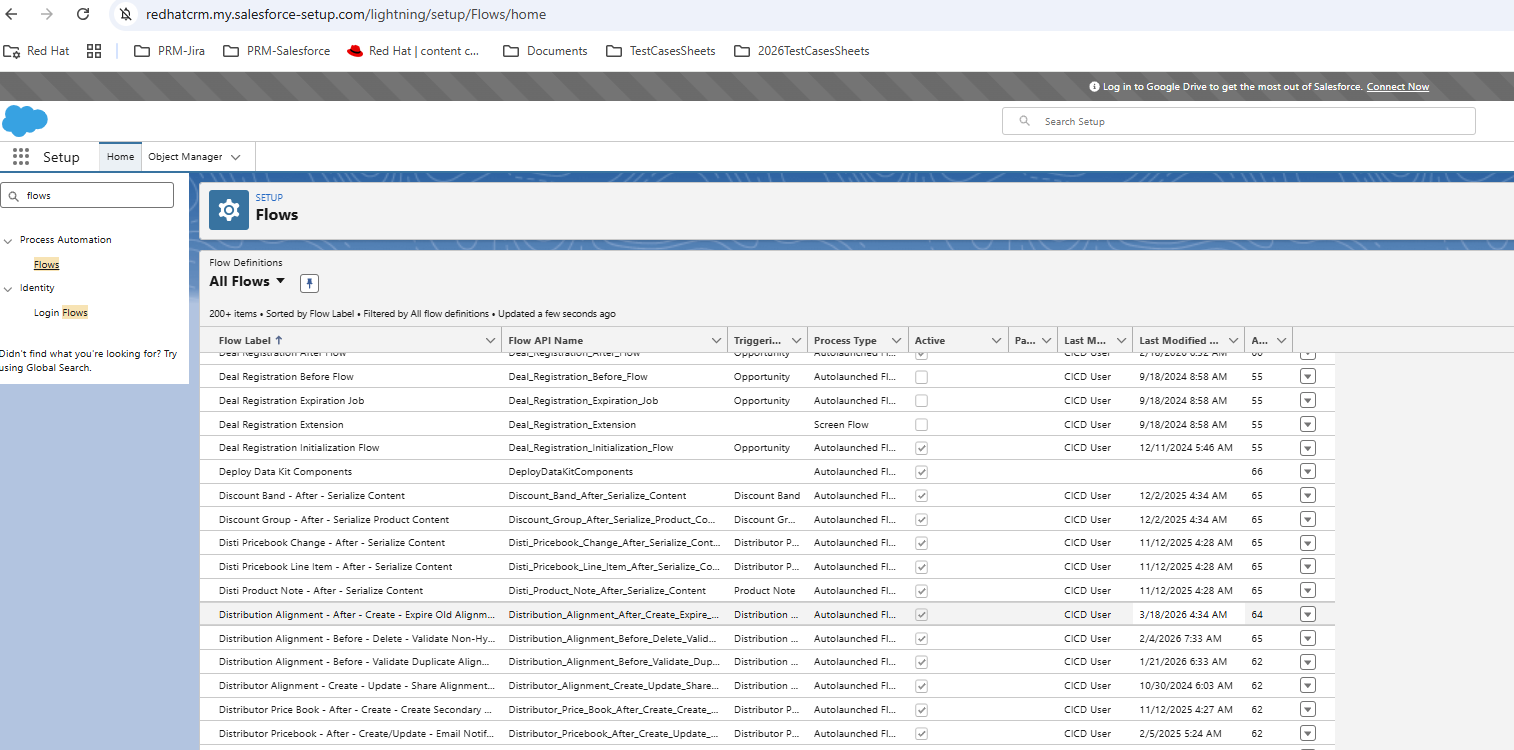
Task: Open row actions for Distributor Price Book flow
Action: (1308, 710)
